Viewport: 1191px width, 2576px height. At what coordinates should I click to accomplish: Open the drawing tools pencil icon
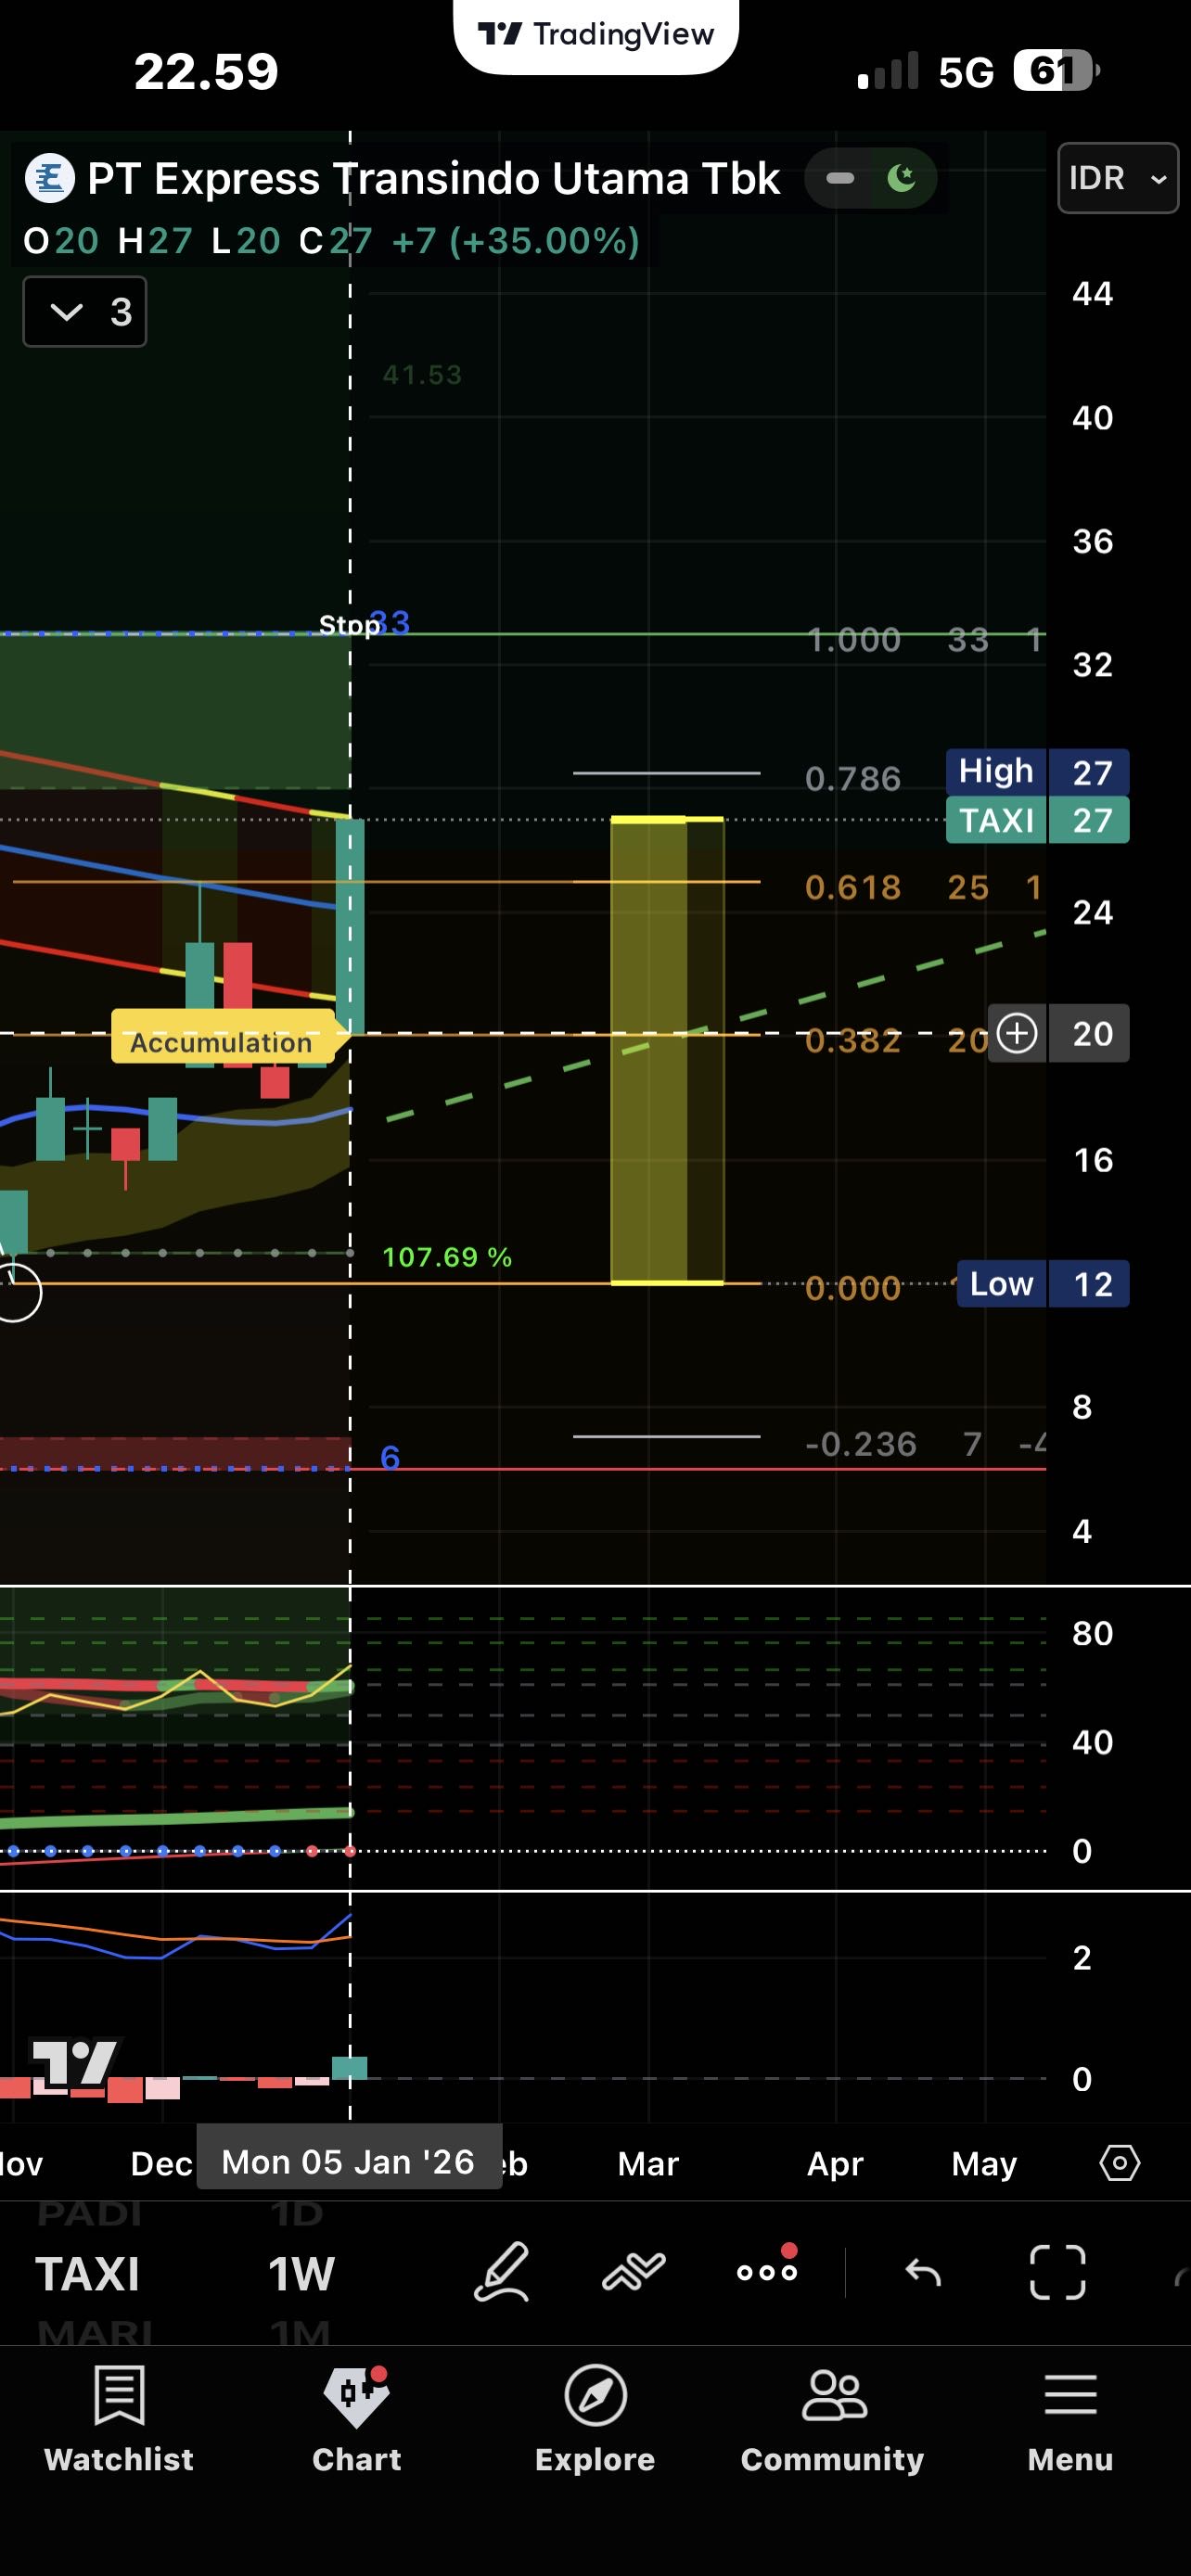point(501,2272)
